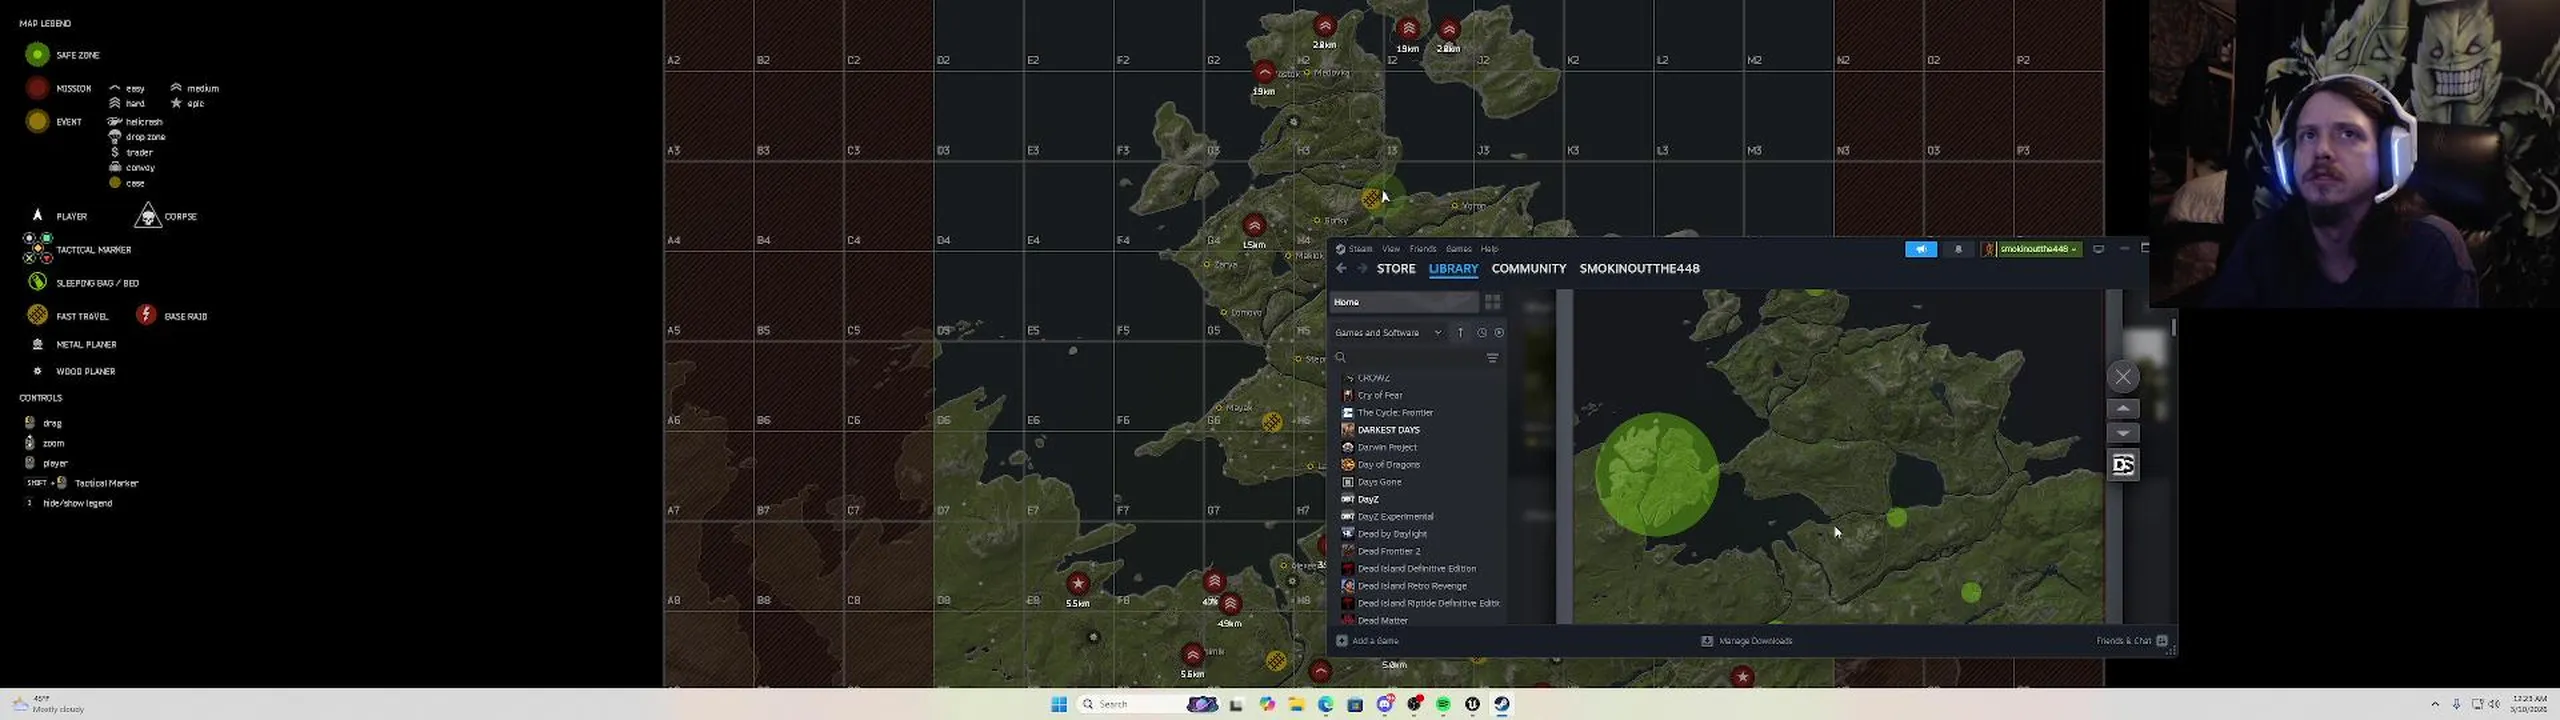Viewport: 2560px width, 720px height.
Task: Click the Big Picture mode monitor icon
Action: click(x=2098, y=249)
